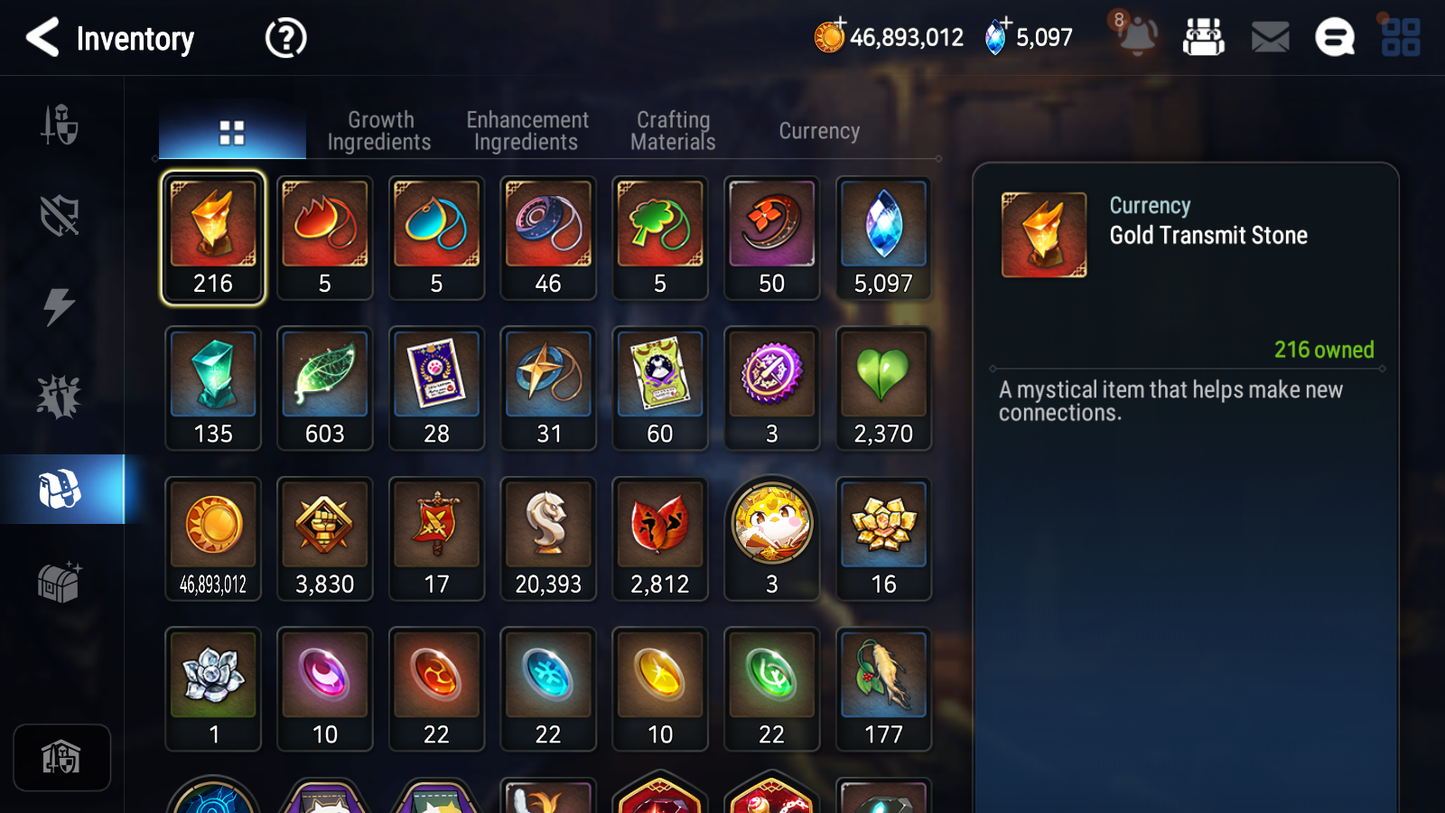Select the white knight chess piece item
1445x813 pixels.
click(x=548, y=539)
